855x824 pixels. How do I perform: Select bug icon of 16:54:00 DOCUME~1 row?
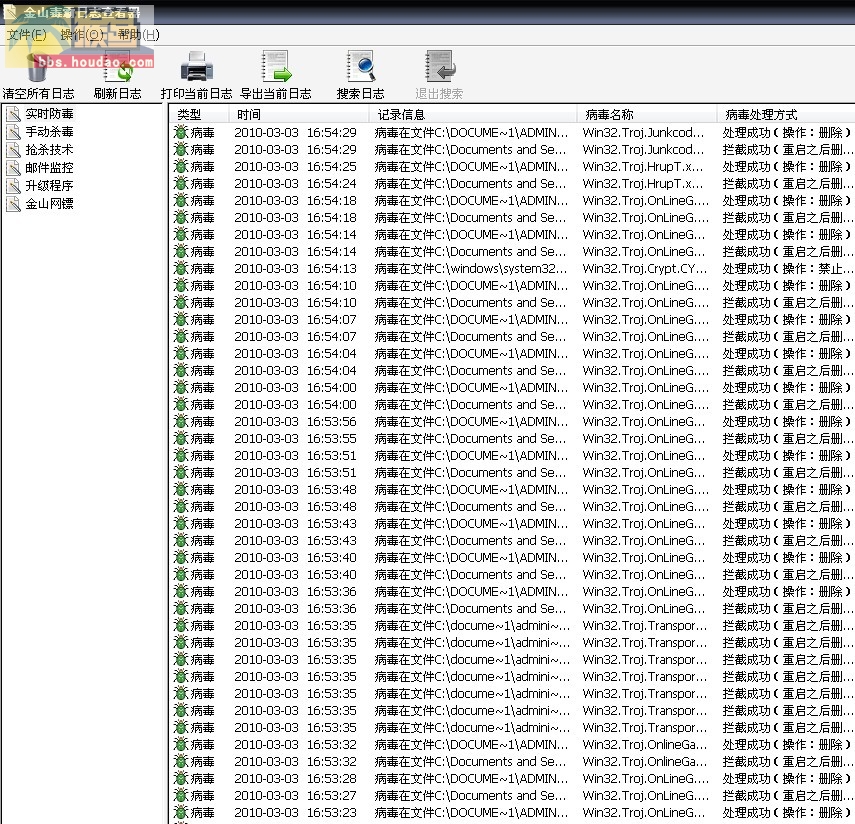pyautogui.click(x=181, y=387)
